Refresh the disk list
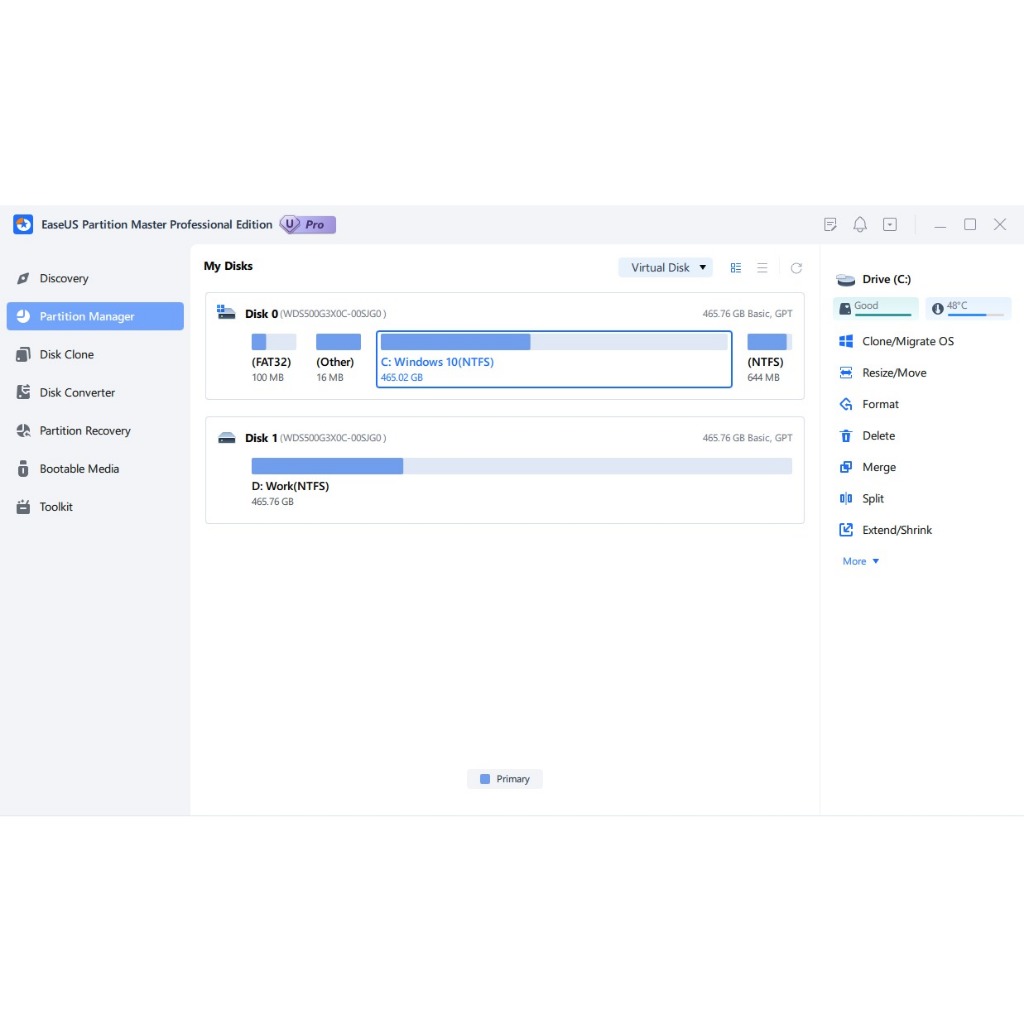1024x1024 pixels. (796, 268)
